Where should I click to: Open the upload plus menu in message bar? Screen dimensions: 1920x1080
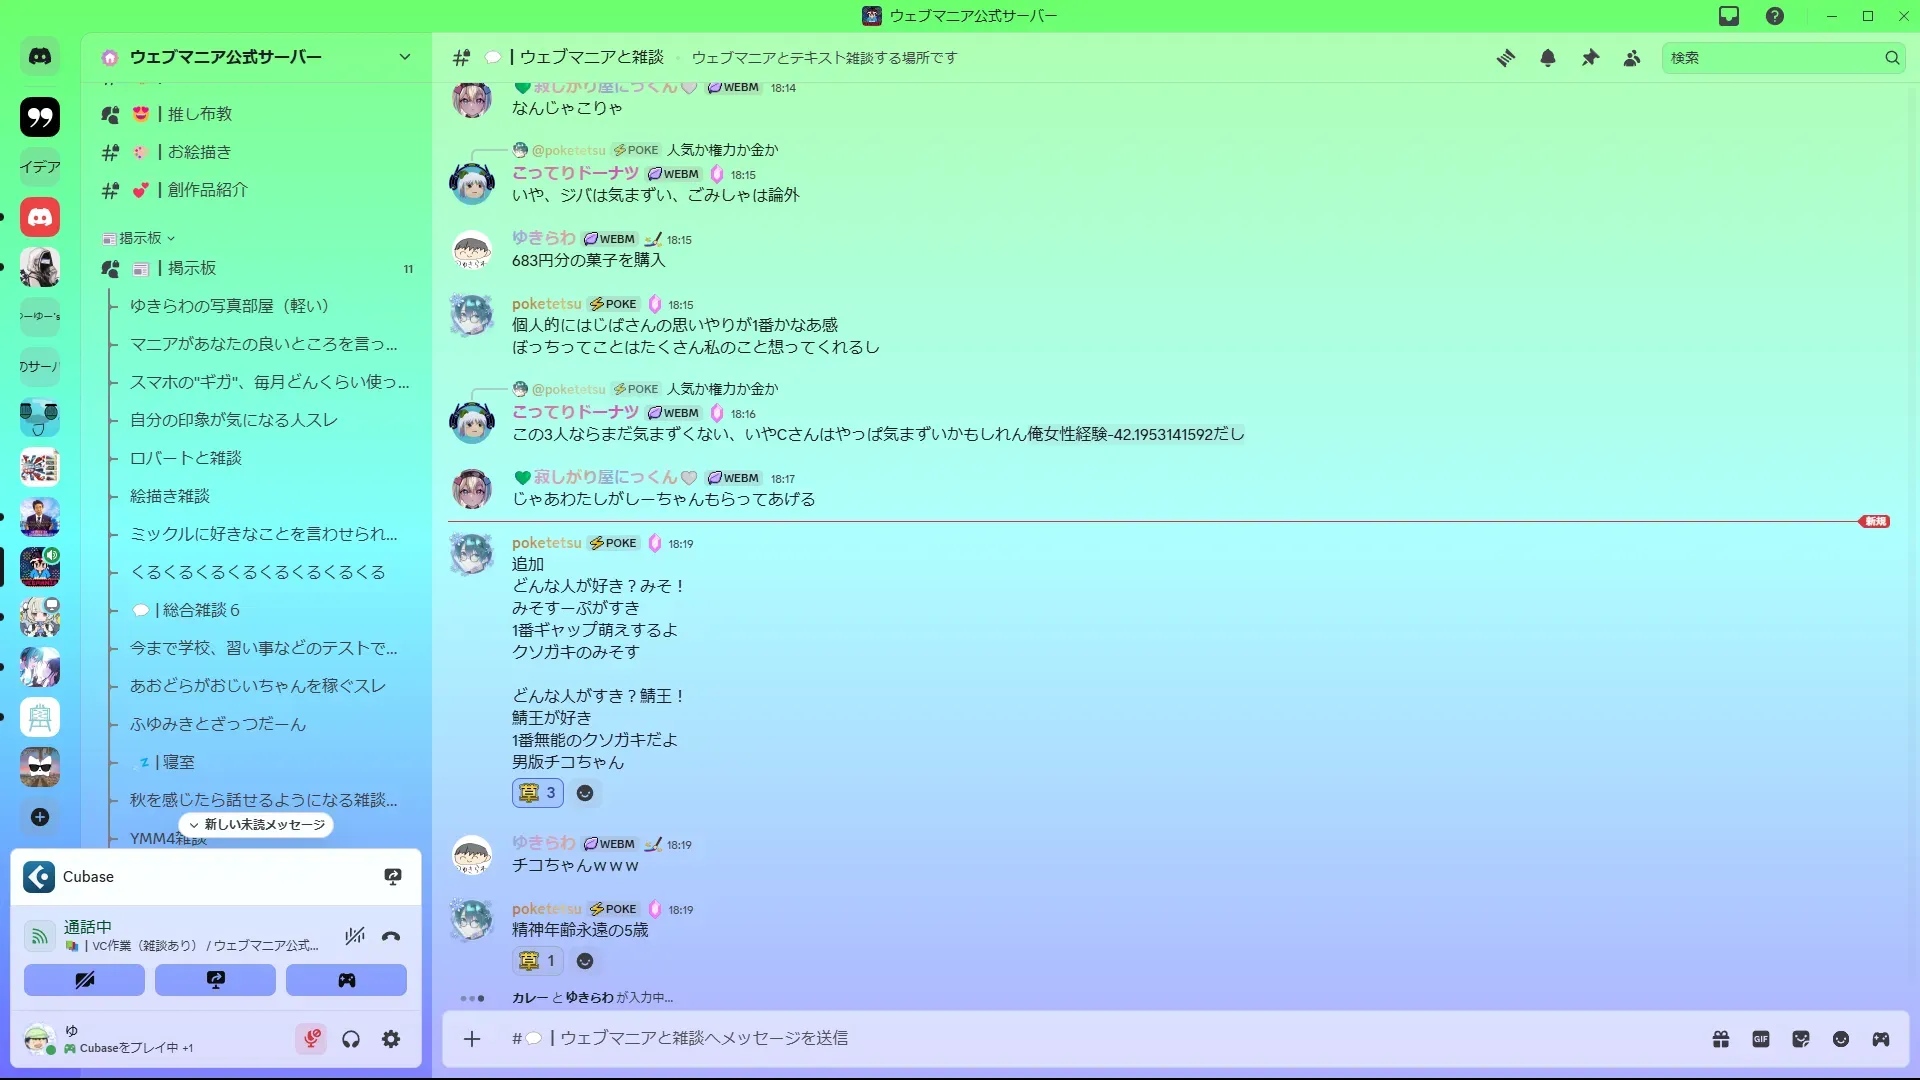tap(472, 1039)
